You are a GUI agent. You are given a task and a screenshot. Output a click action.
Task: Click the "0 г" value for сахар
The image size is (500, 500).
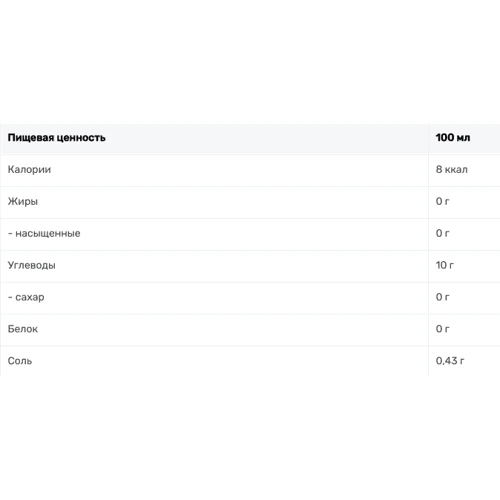442,297
